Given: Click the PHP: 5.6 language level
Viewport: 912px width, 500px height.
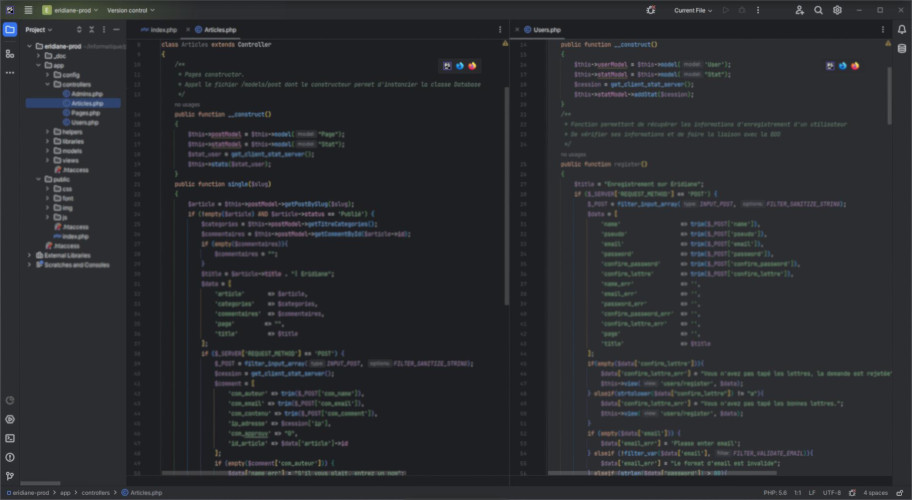Looking at the screenshot, I should [775, 492].
